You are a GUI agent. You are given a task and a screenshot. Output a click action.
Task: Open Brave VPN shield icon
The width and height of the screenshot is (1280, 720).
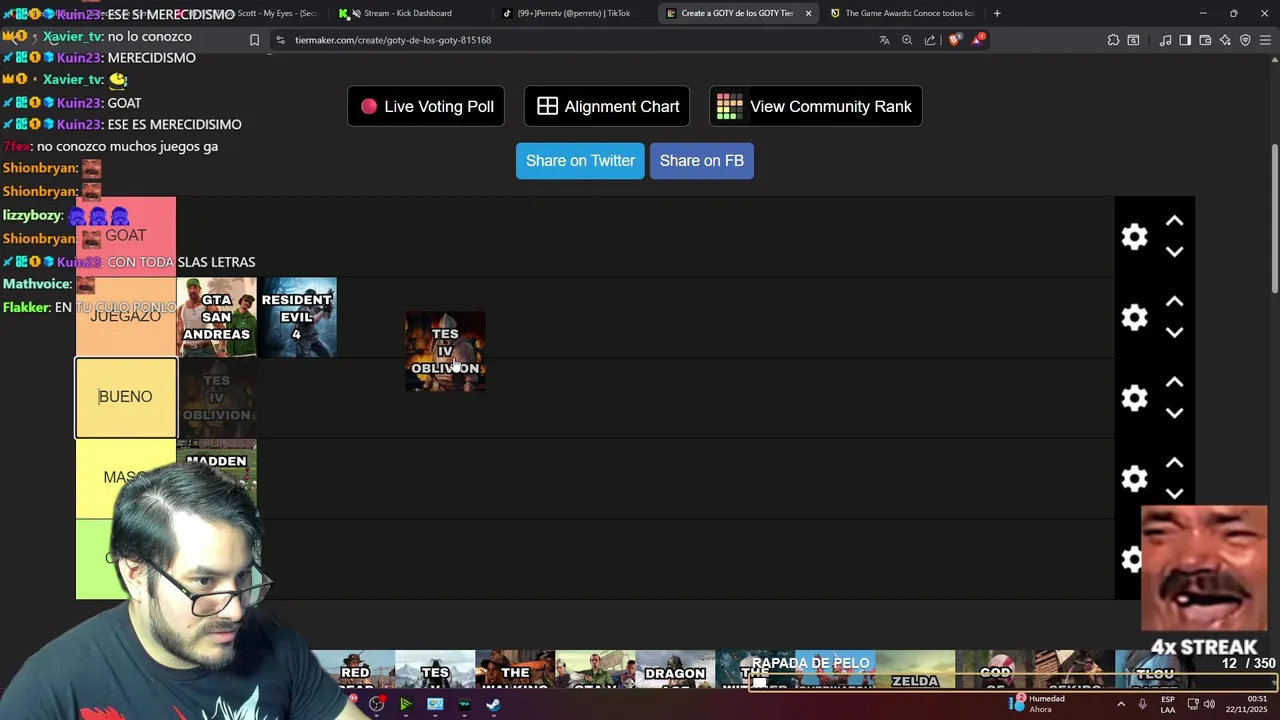[1245, 40]
